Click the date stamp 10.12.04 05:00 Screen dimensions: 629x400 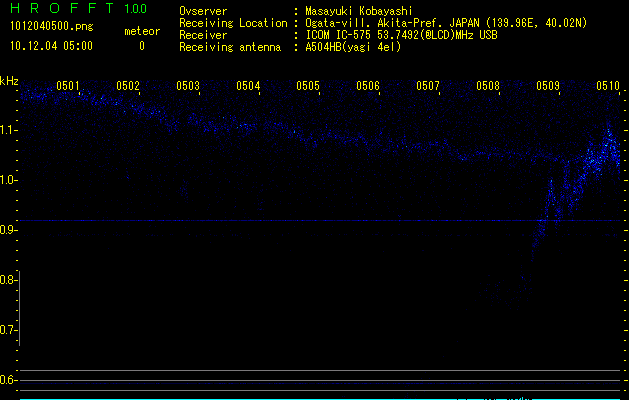click(51, 46)
